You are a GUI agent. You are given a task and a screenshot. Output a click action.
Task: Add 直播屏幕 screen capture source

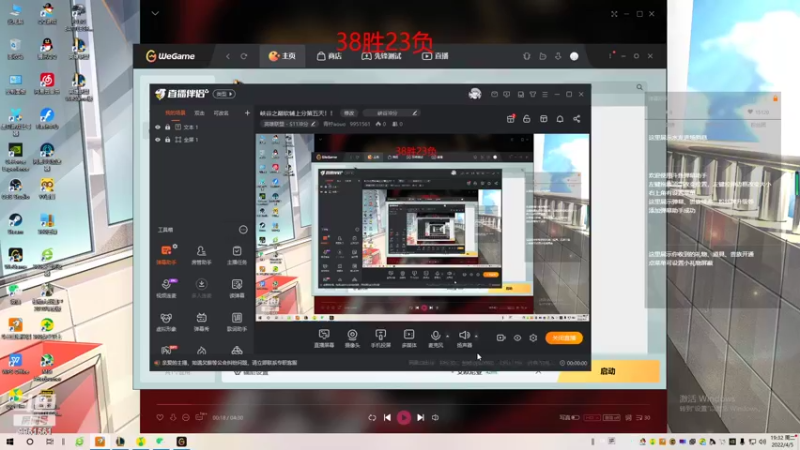click(324, 338)
